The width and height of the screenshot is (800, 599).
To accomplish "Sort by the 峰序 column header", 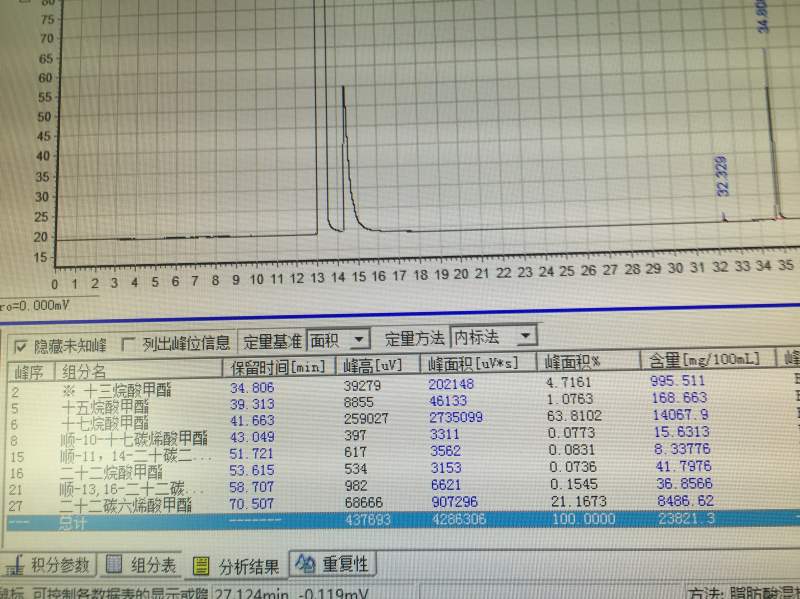I will tap(30, 372).
